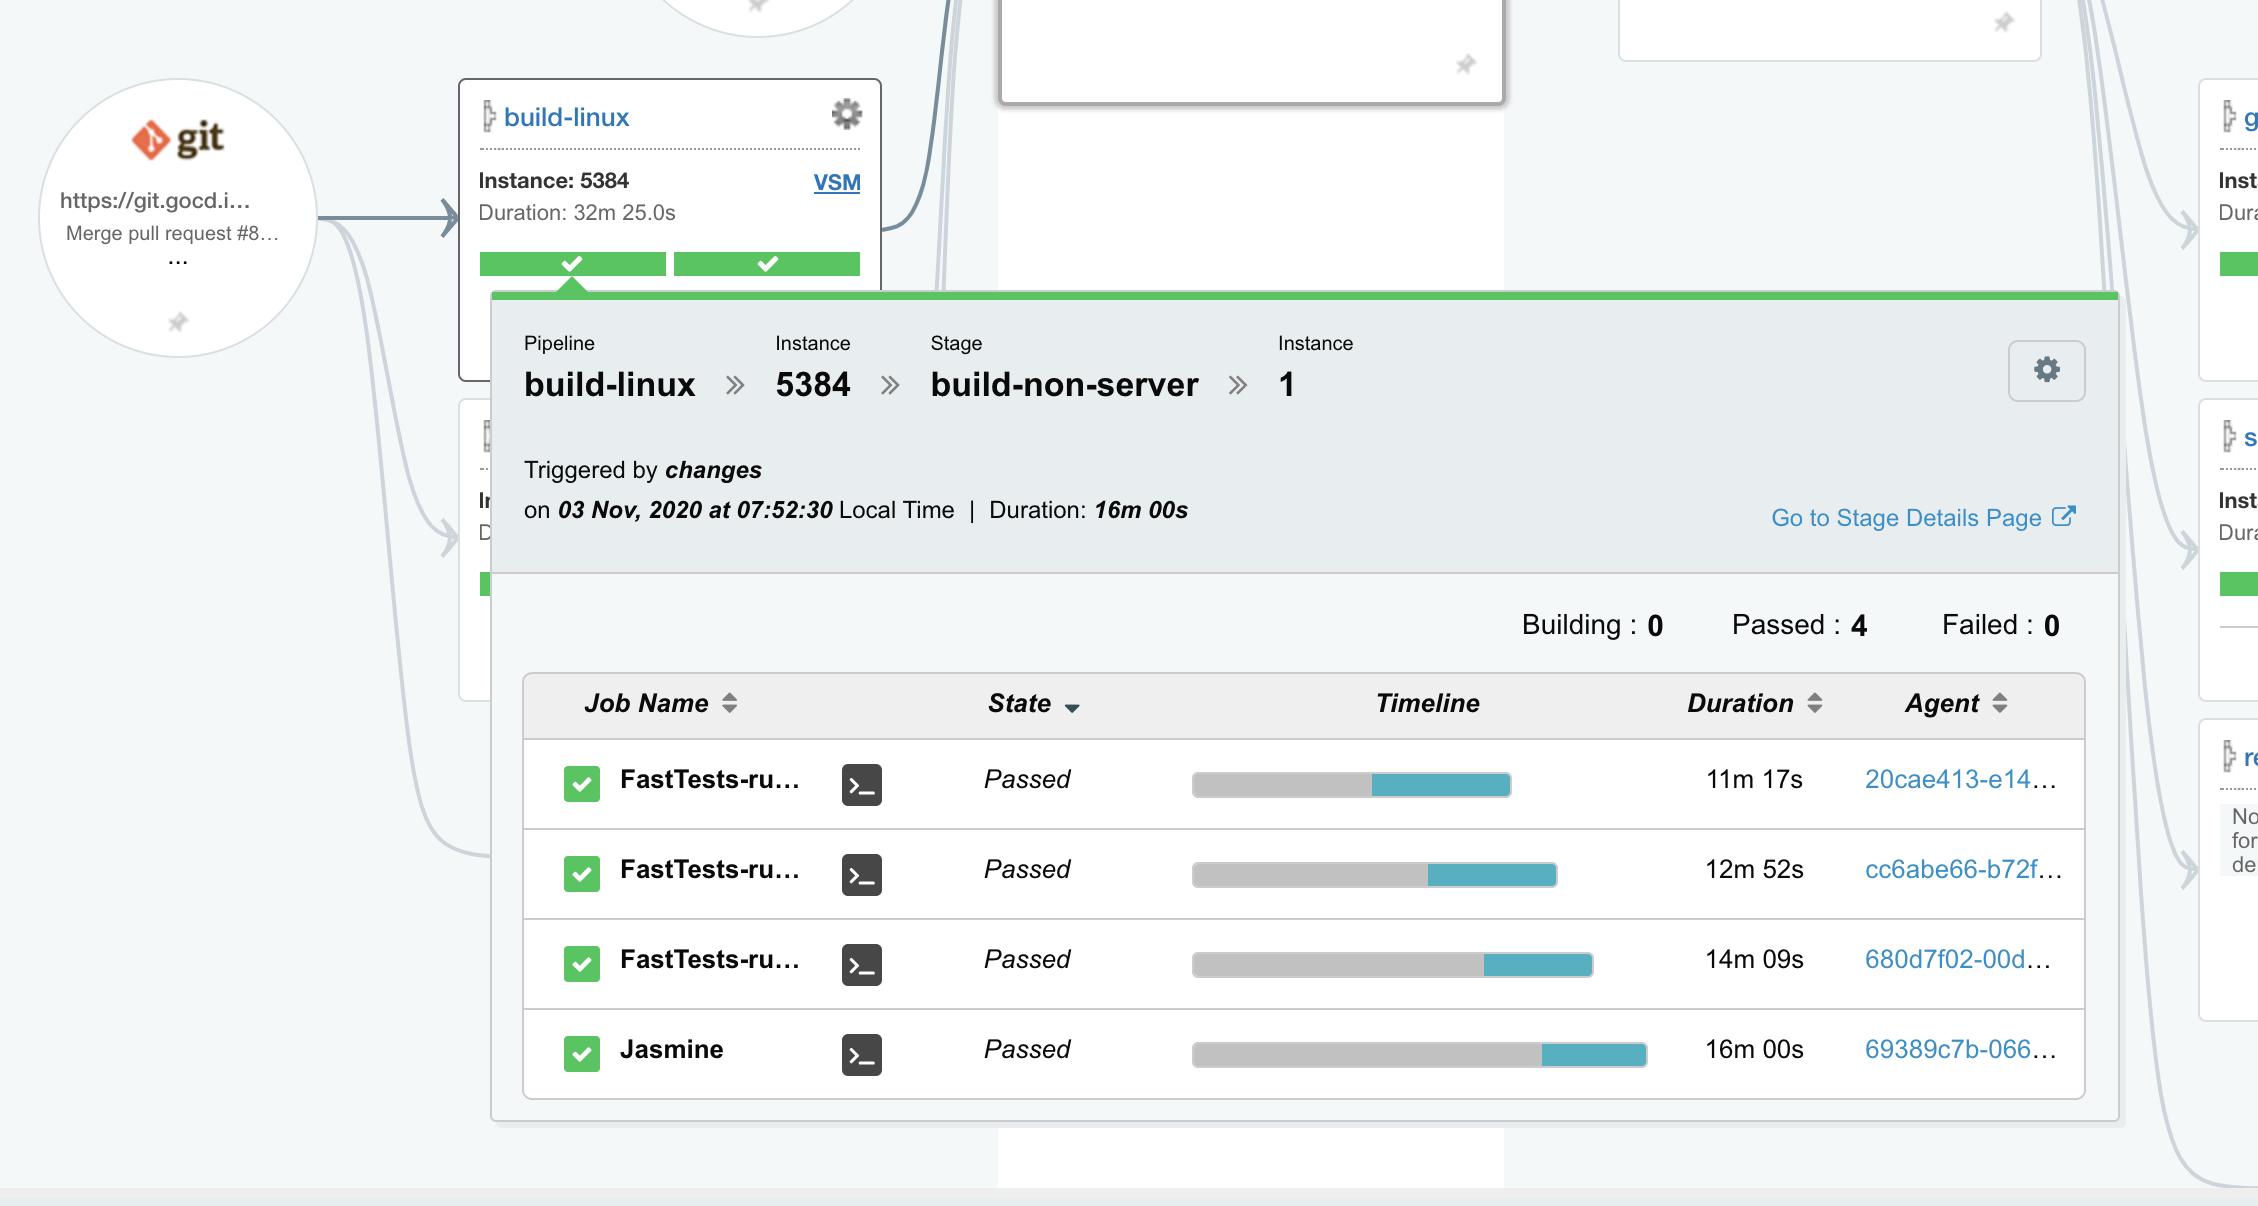Click the stage overview settings gear button
This screenshot has height=1206, width=2258.
pos(2047,370)
